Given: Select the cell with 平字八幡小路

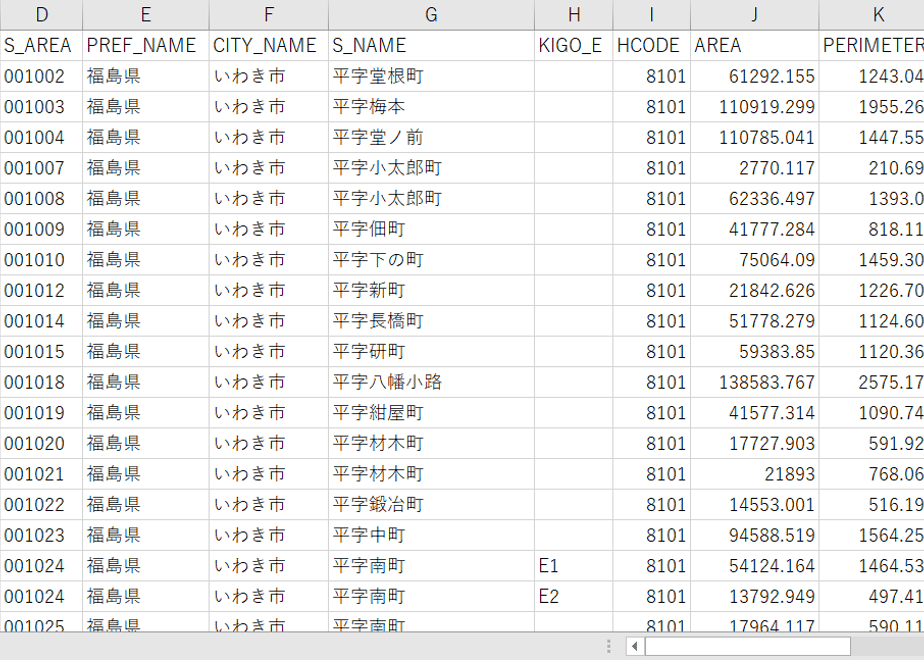Looking at the screenshot, I should pos(431,382).
